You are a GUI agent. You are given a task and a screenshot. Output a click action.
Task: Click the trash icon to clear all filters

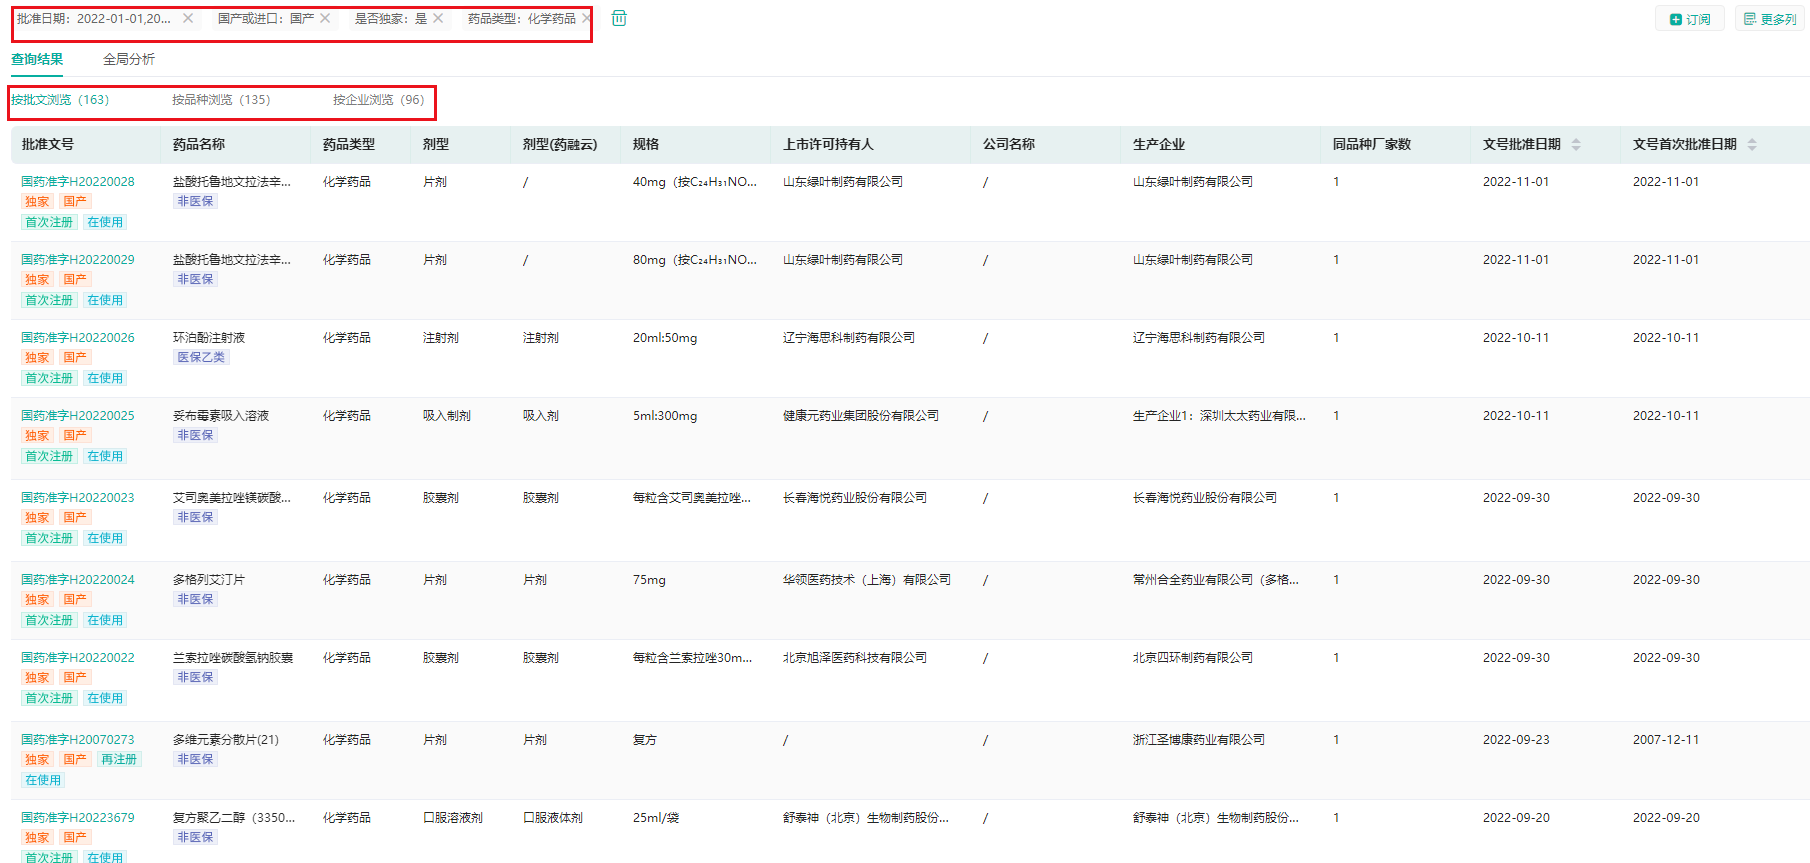619,18
